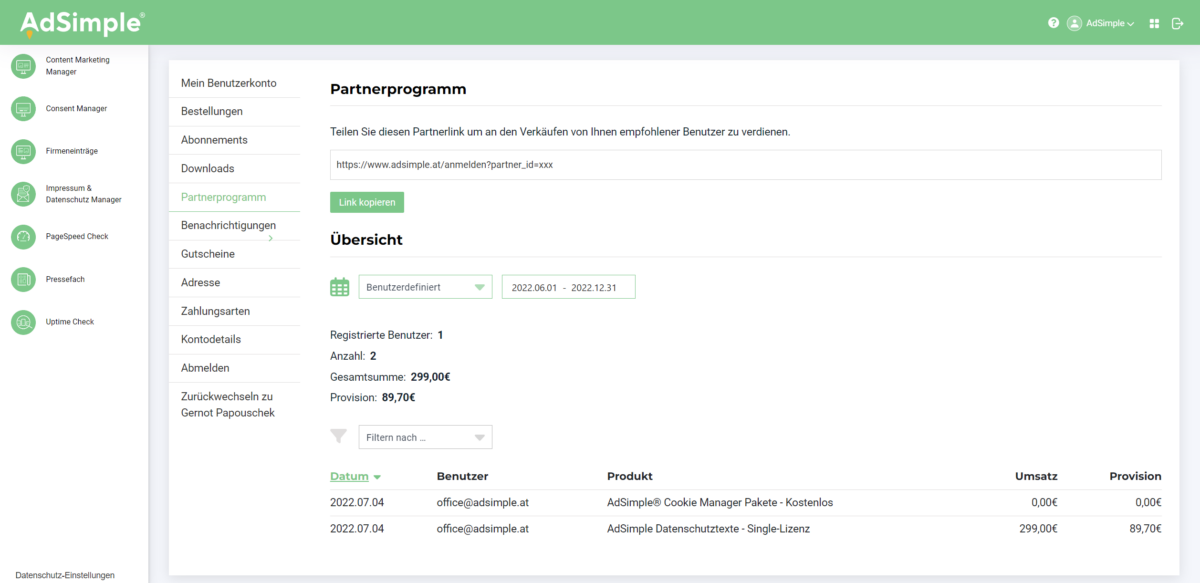Expand the AdSimple user account dropdown

pos(1100,23)
